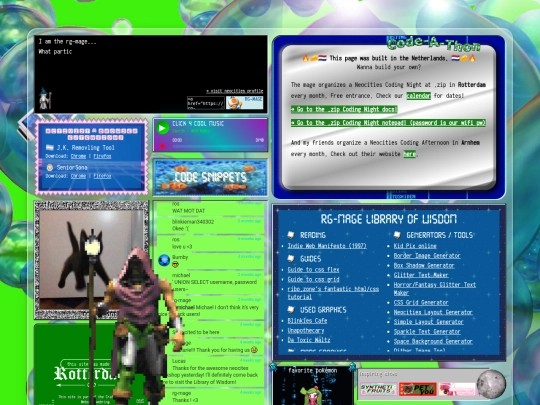Open Glitter Text Maker link
The image size is (540, 405).
pyautogui.click(x=421, y=275)
